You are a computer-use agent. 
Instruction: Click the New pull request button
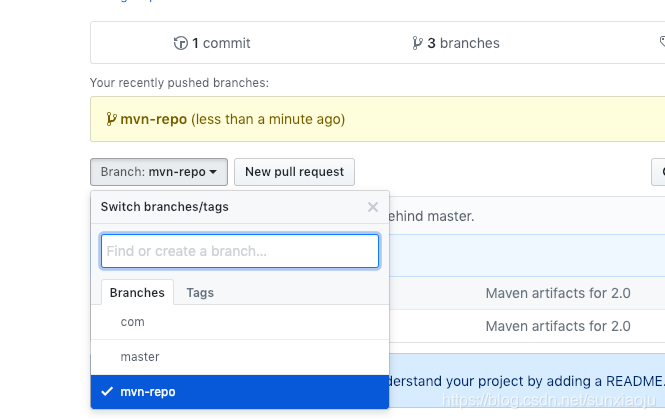(294, 172)
